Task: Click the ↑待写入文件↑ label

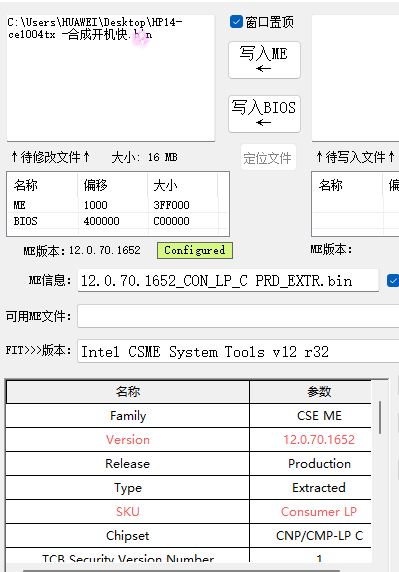Action: (355, 157)
